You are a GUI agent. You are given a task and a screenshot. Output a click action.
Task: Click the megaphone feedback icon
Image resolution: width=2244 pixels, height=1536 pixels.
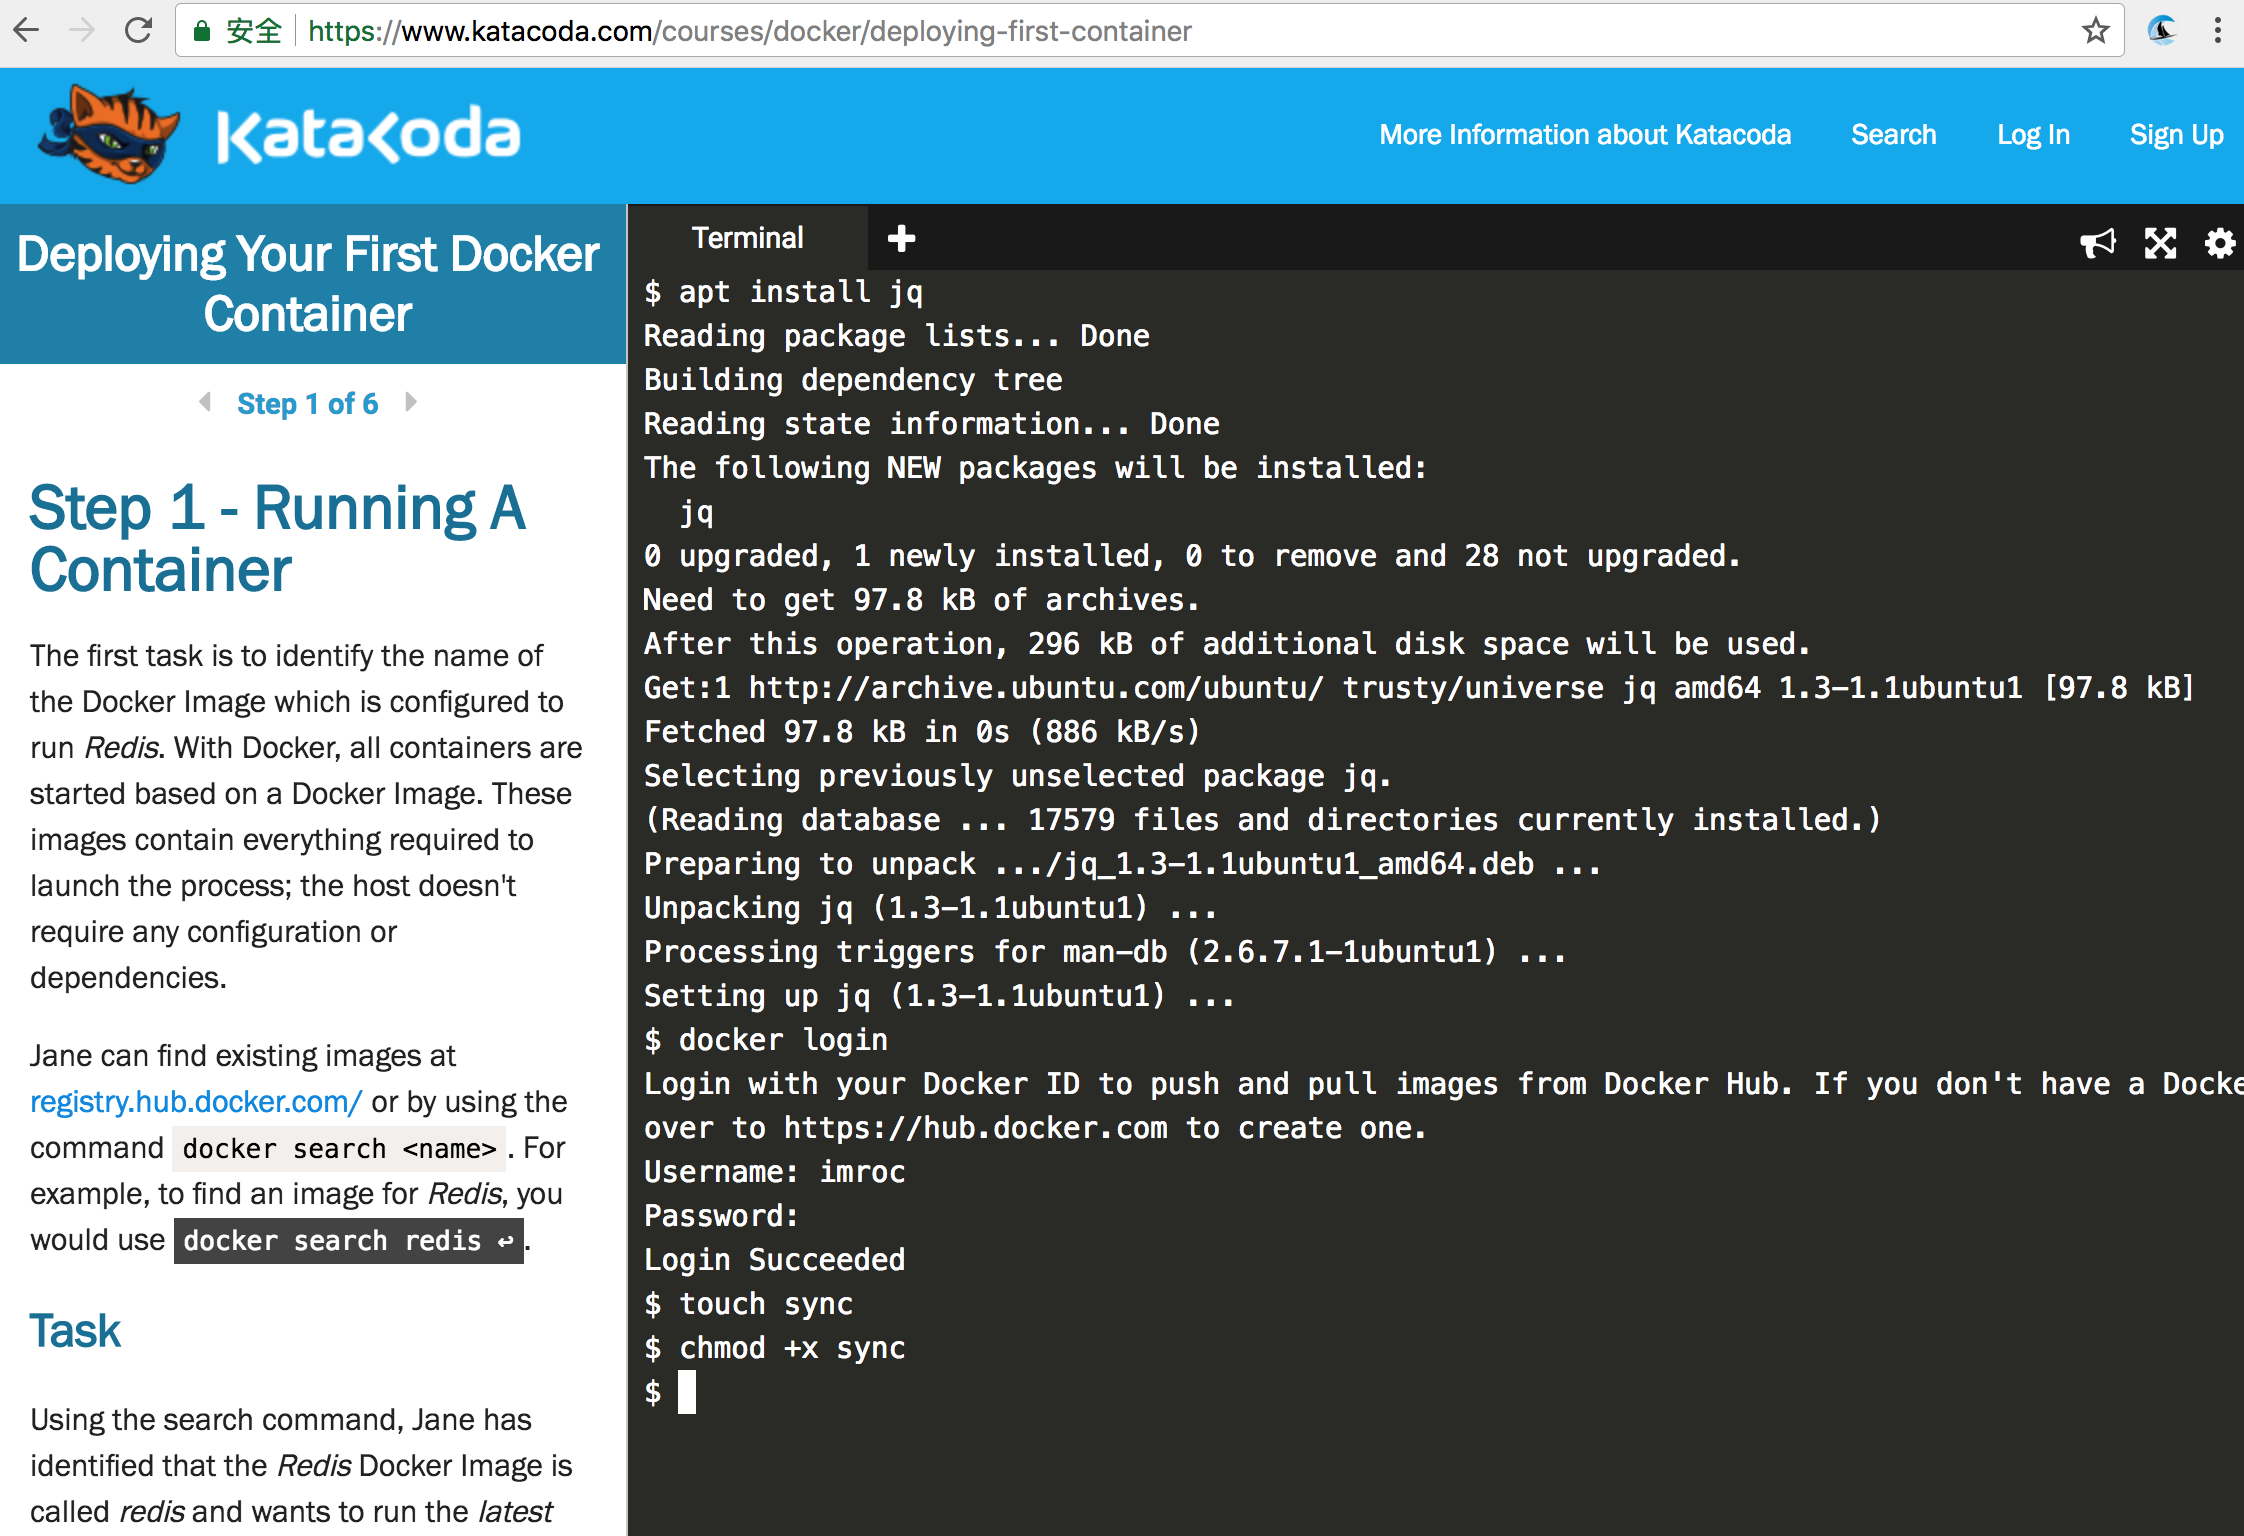point(2098,242)
